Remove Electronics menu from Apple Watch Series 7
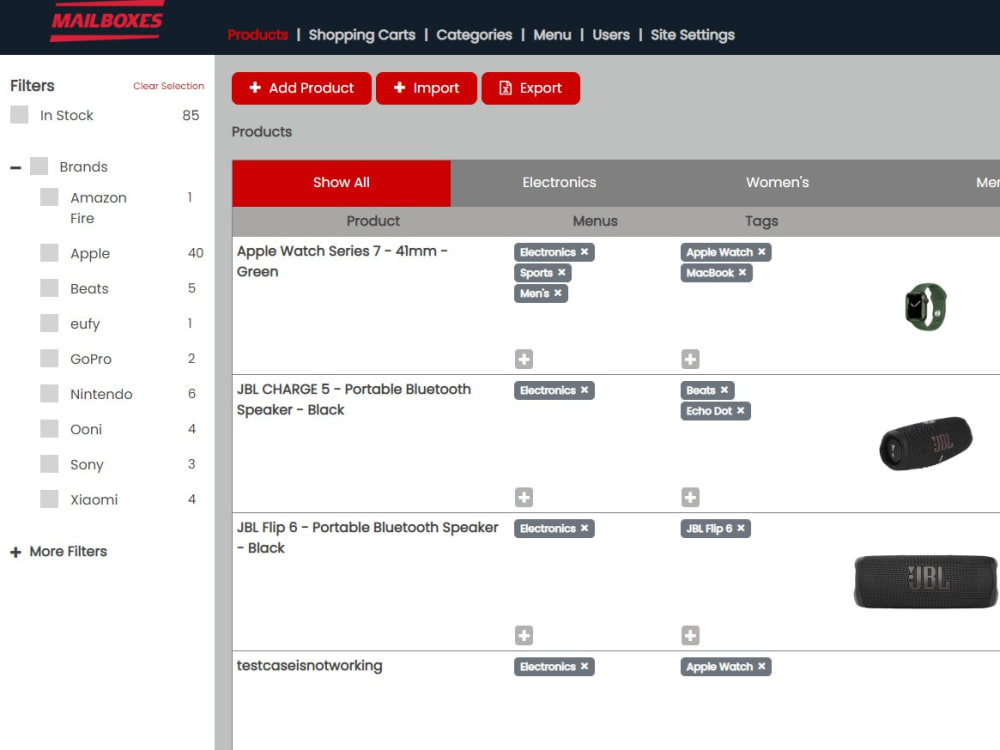 pyautogui.click(x=584, y=252)
